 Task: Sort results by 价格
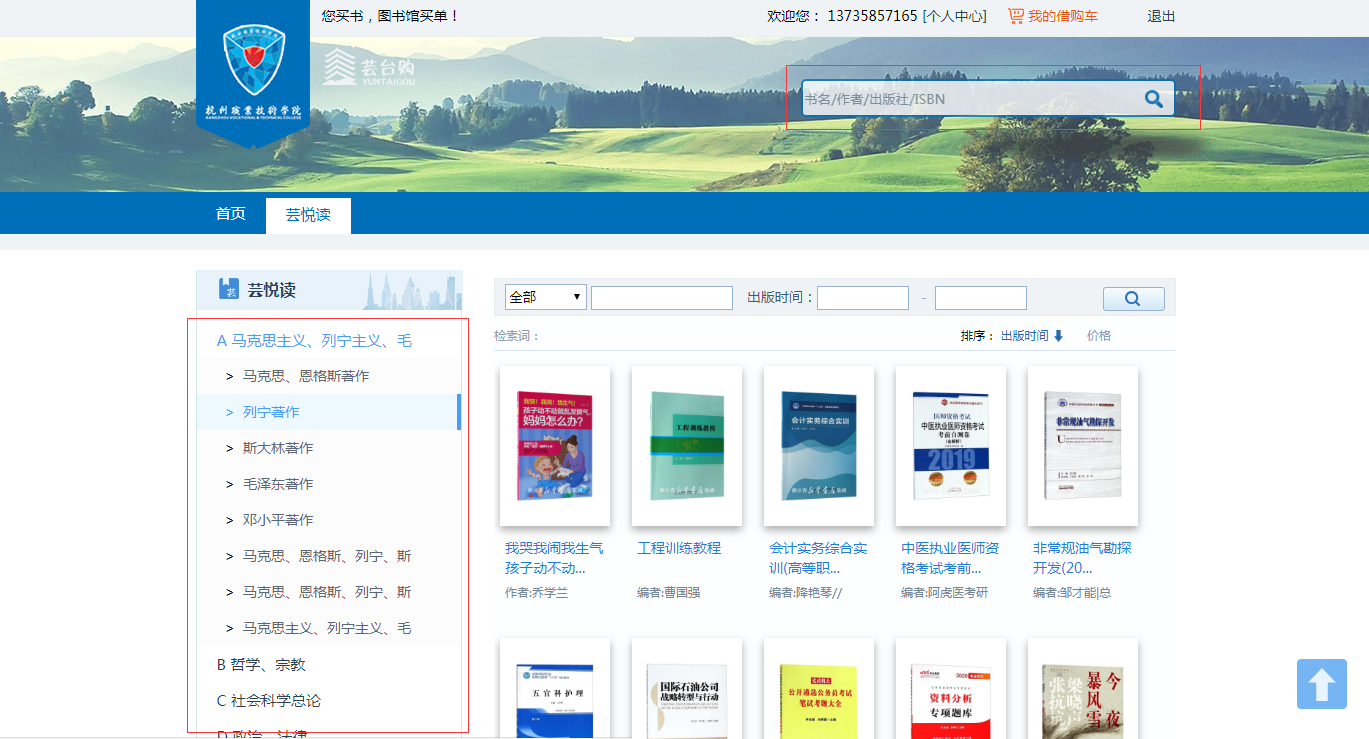1098,336
